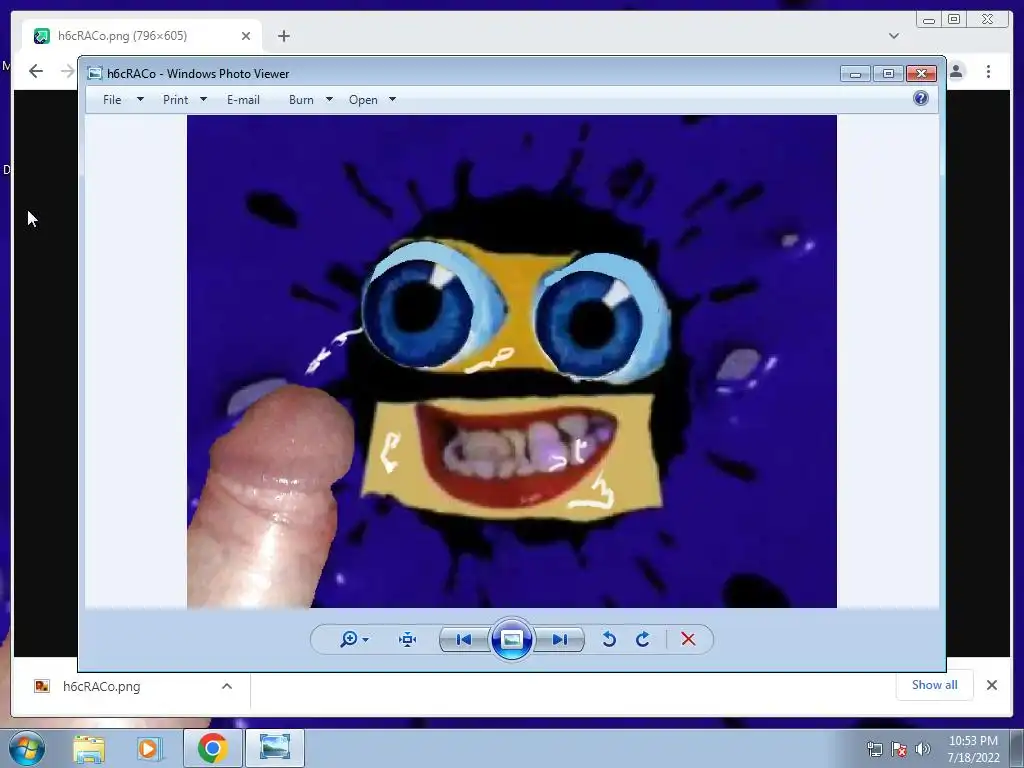Click Chrome's back arrow
Screen dimensions: 1024x768
click(x=36, y=71)
